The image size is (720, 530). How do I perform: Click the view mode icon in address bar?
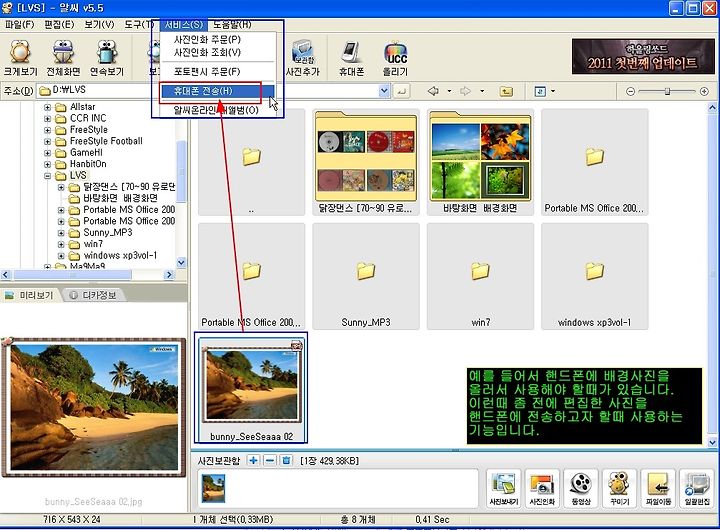pos(540,91)
